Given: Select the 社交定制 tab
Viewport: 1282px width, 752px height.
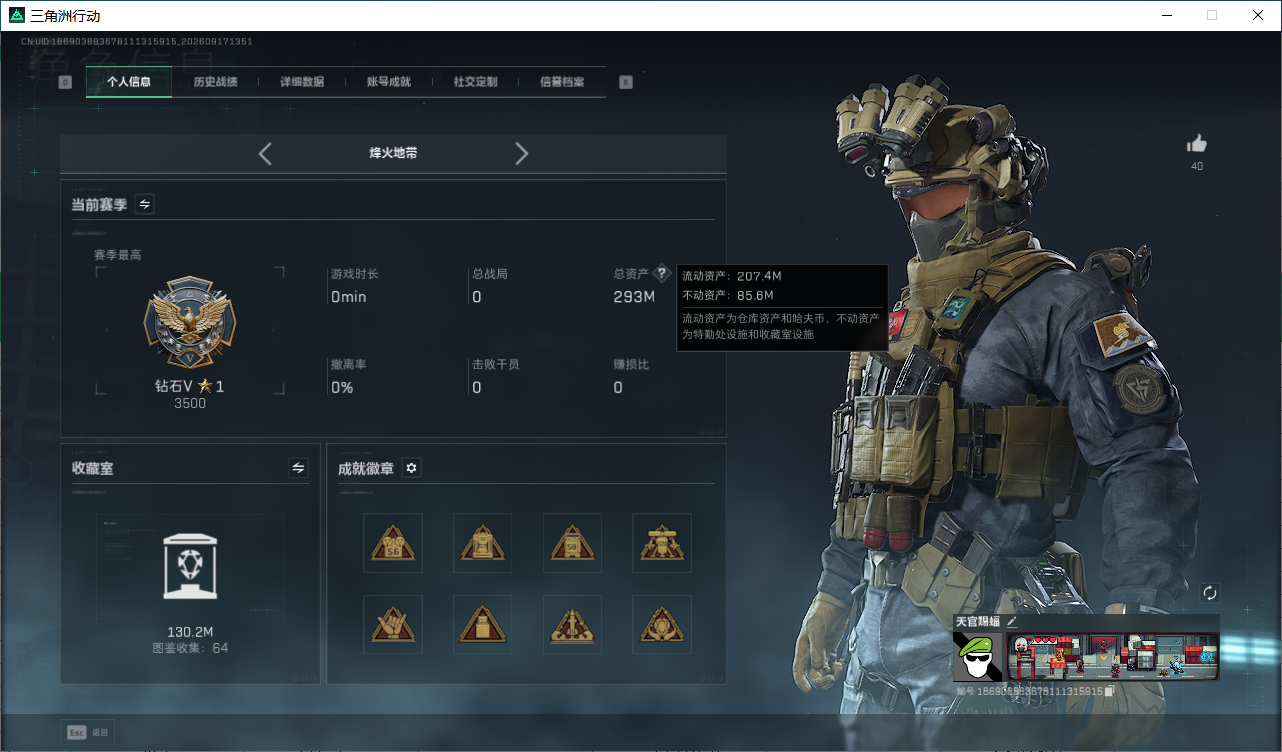Looking at the screenshot, I should (x=475, y=82).
